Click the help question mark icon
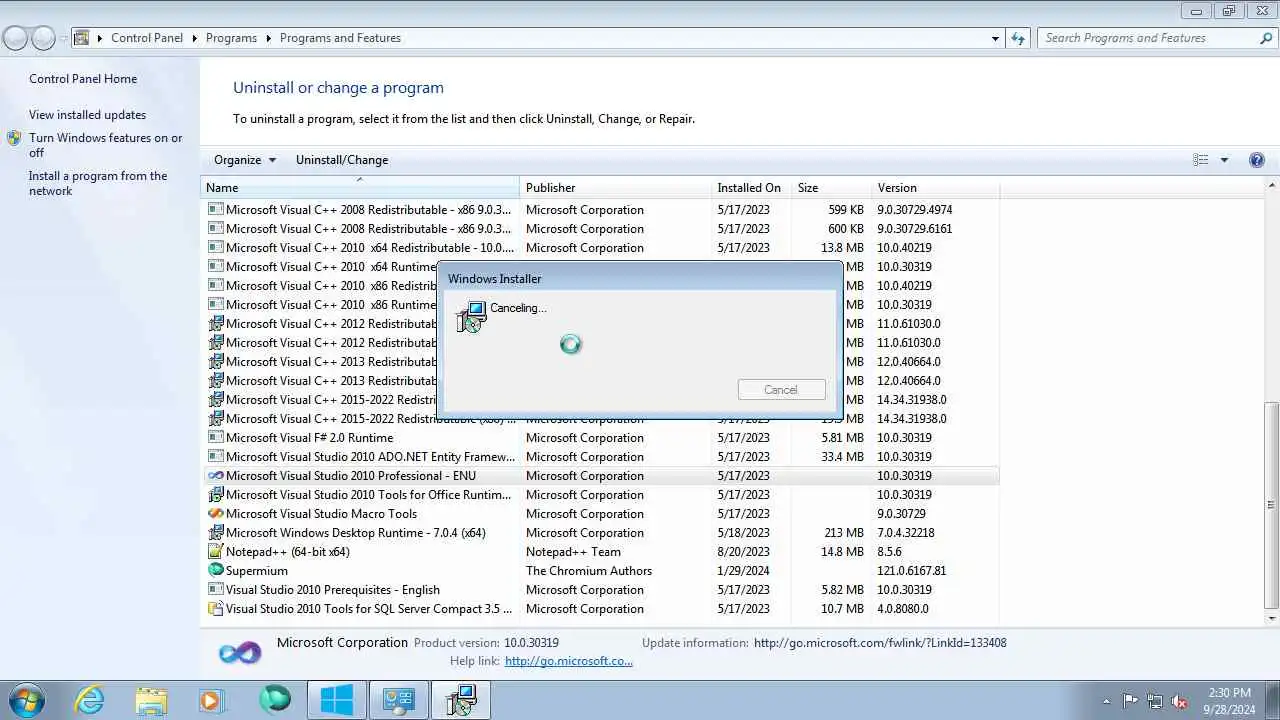Screen dimensions: 1280x720 pos(1257,160)
